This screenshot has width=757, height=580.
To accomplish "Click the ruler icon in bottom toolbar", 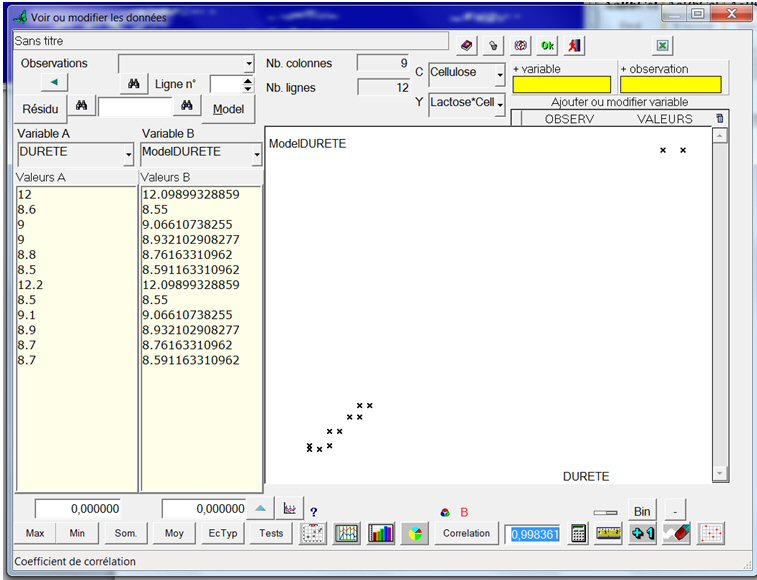I will coord(608,533).
